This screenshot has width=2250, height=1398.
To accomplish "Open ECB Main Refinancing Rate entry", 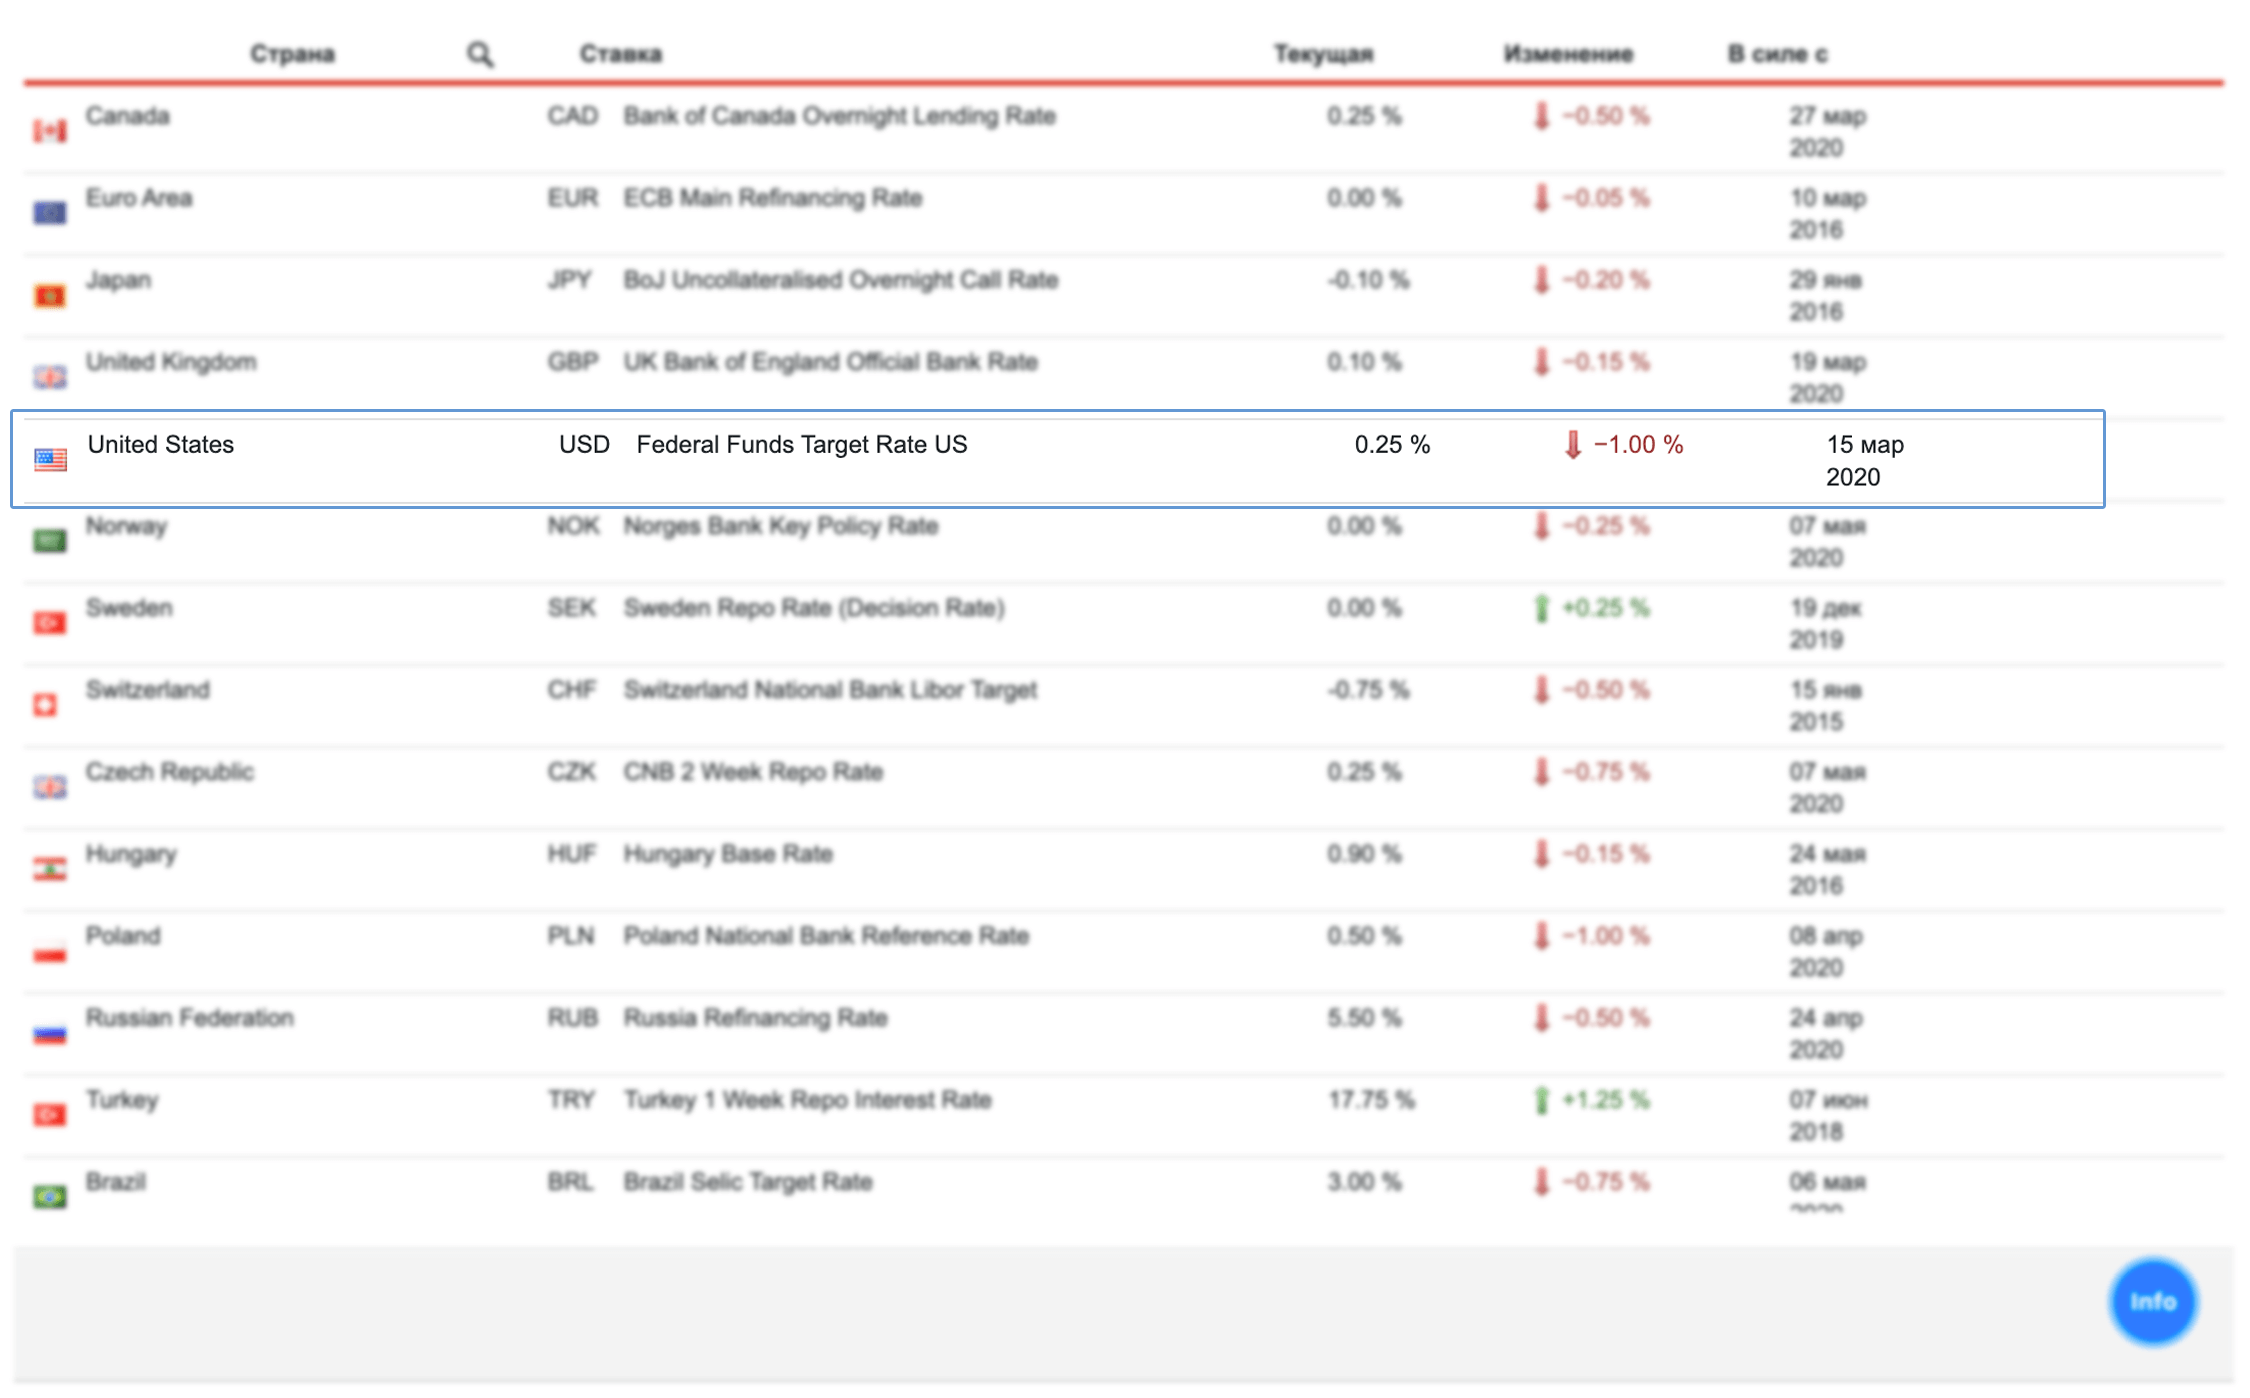I will pyautogui.click(x=772, y=198).
